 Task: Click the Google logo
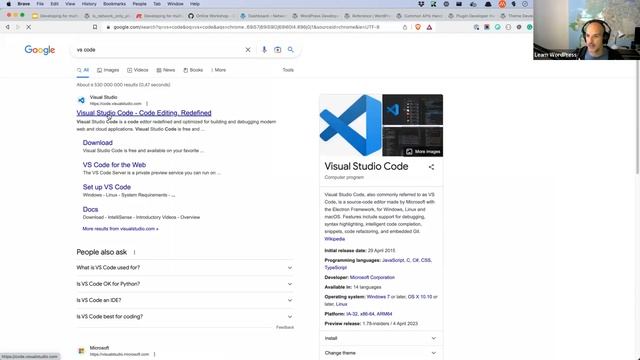point(40,50)
